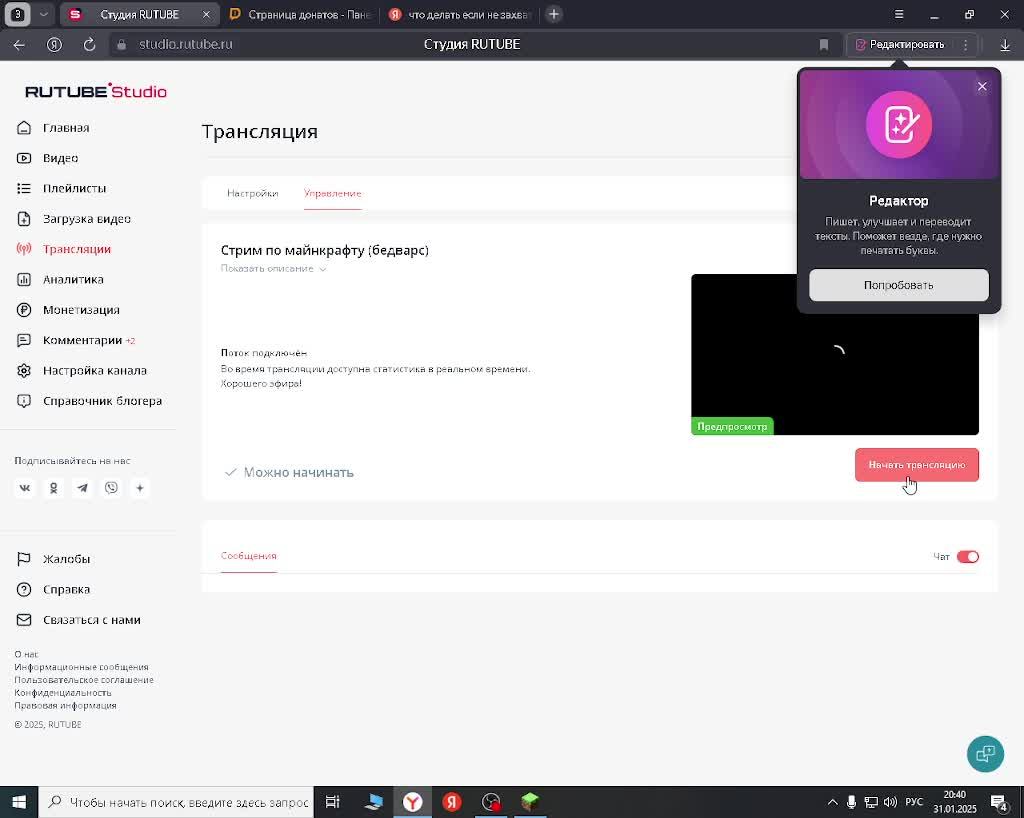Click the microphone icon in the system tray
The height and width of the screenshot is (818, 1024).
click(x=852, y=802)
